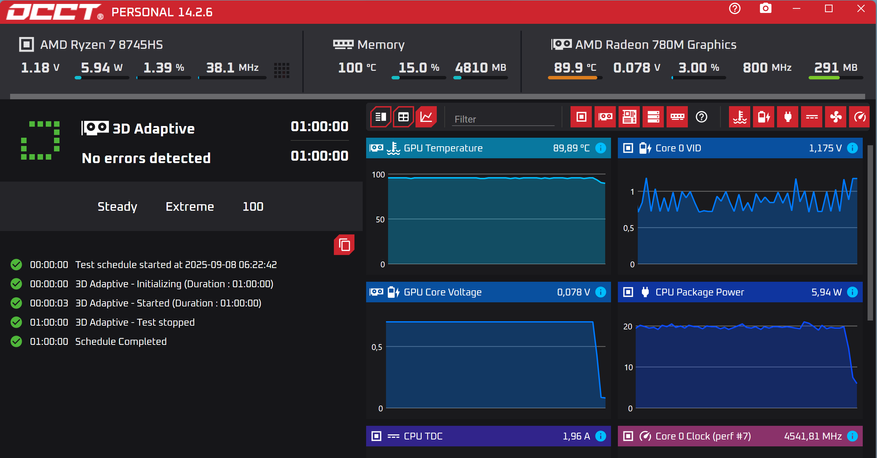The width and height of the screenshot is (877, 458).
Task: Toggle the fan speed sensor filter
Action: tap(836, 117)
